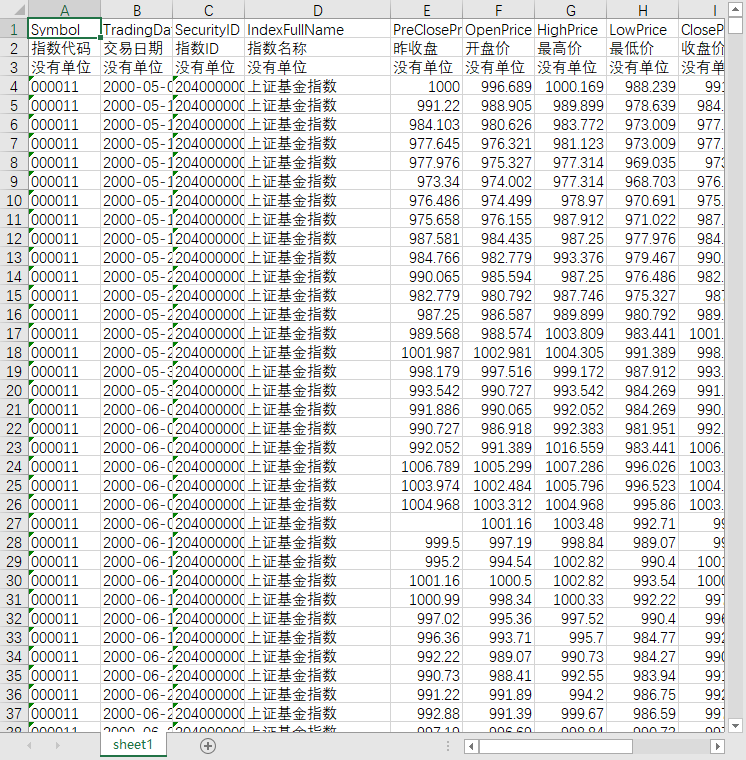Click value 969.035 in row 8
Viewport: 746px width, 760px height.
(643, 162)
